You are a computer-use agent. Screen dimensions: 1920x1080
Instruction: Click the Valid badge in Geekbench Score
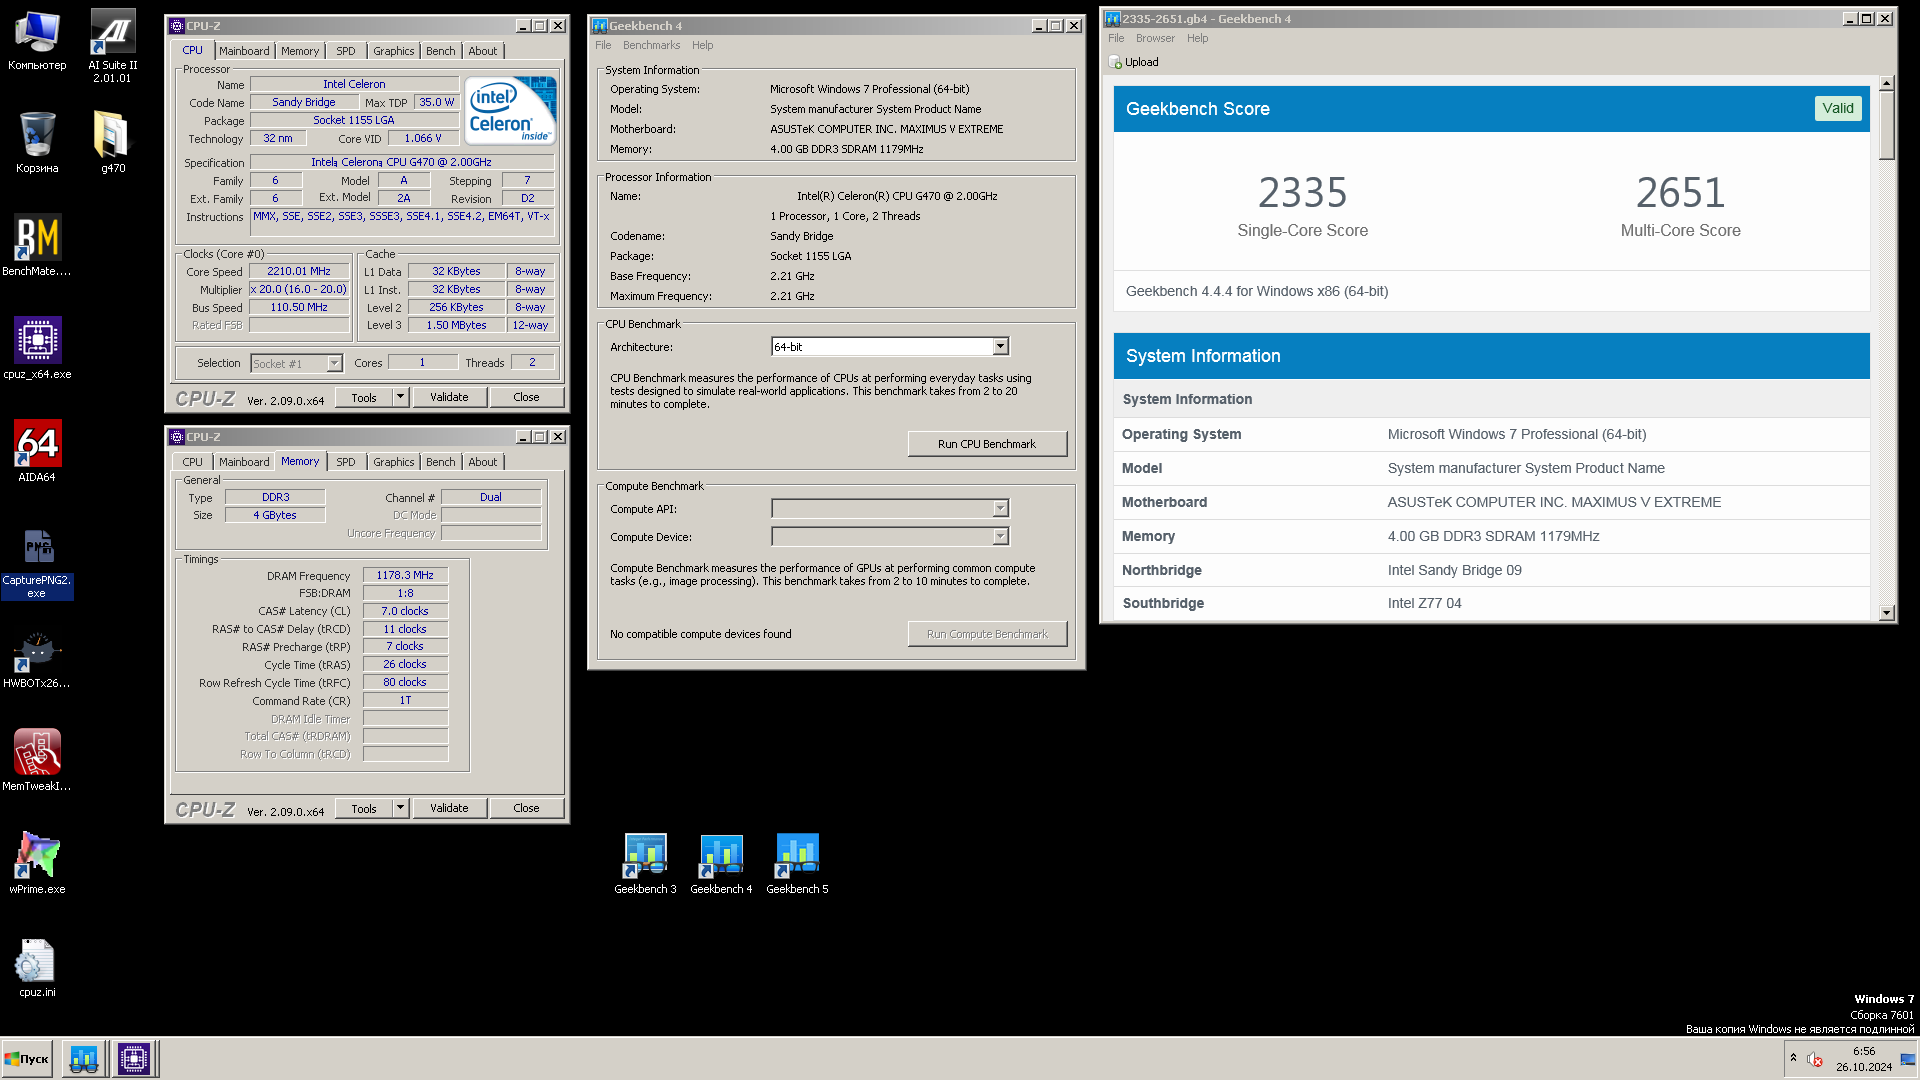[1837, 108]
